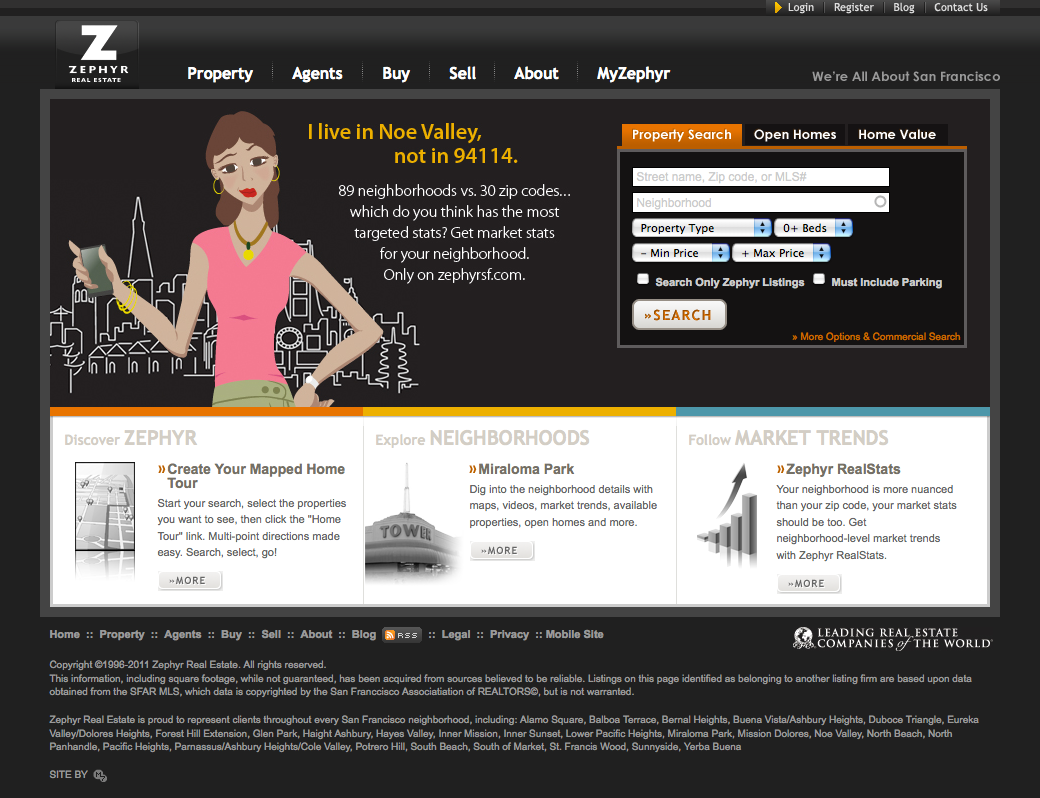Click the site designer icon beside SITE BY
This screenshot has width=1040, height=798.
(100, 775)
